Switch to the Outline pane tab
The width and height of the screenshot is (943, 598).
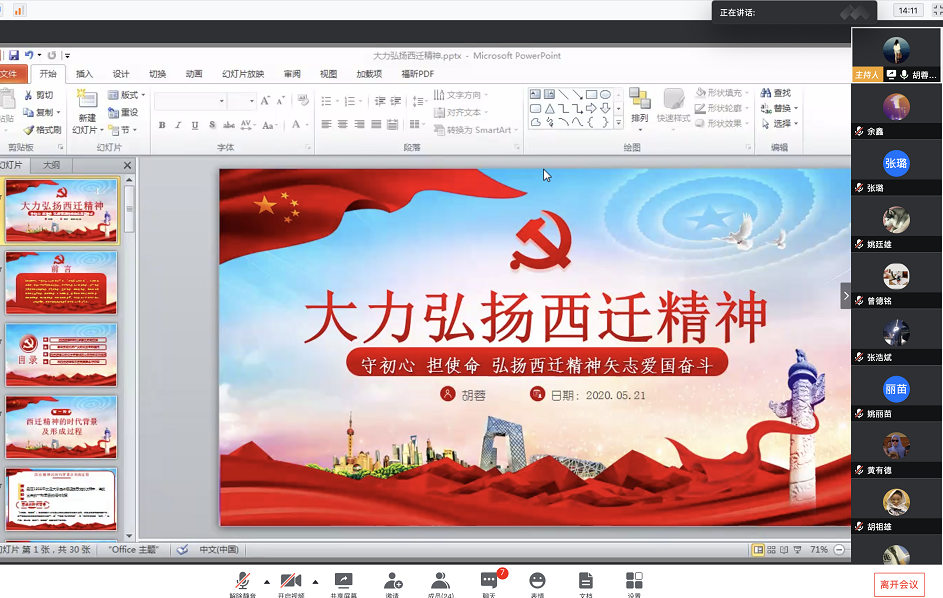pyautogui.click(x=51, y=165)
